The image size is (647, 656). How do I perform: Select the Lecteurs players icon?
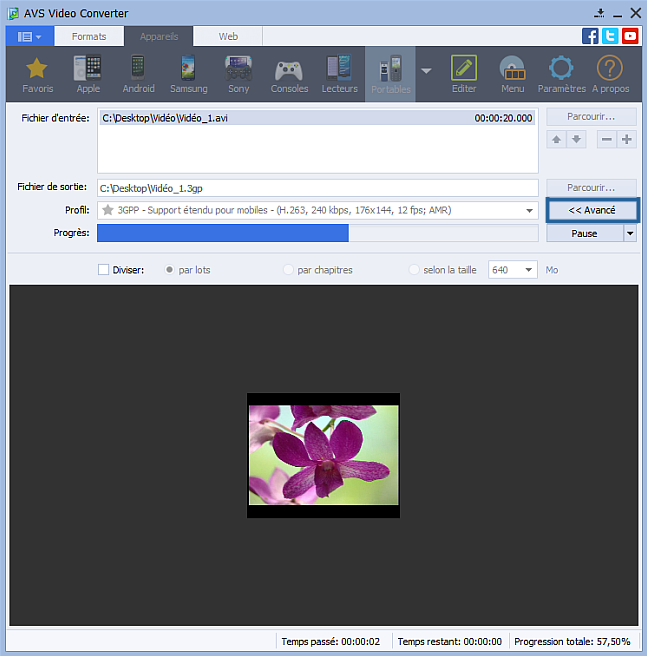click(x=339, y=74)
